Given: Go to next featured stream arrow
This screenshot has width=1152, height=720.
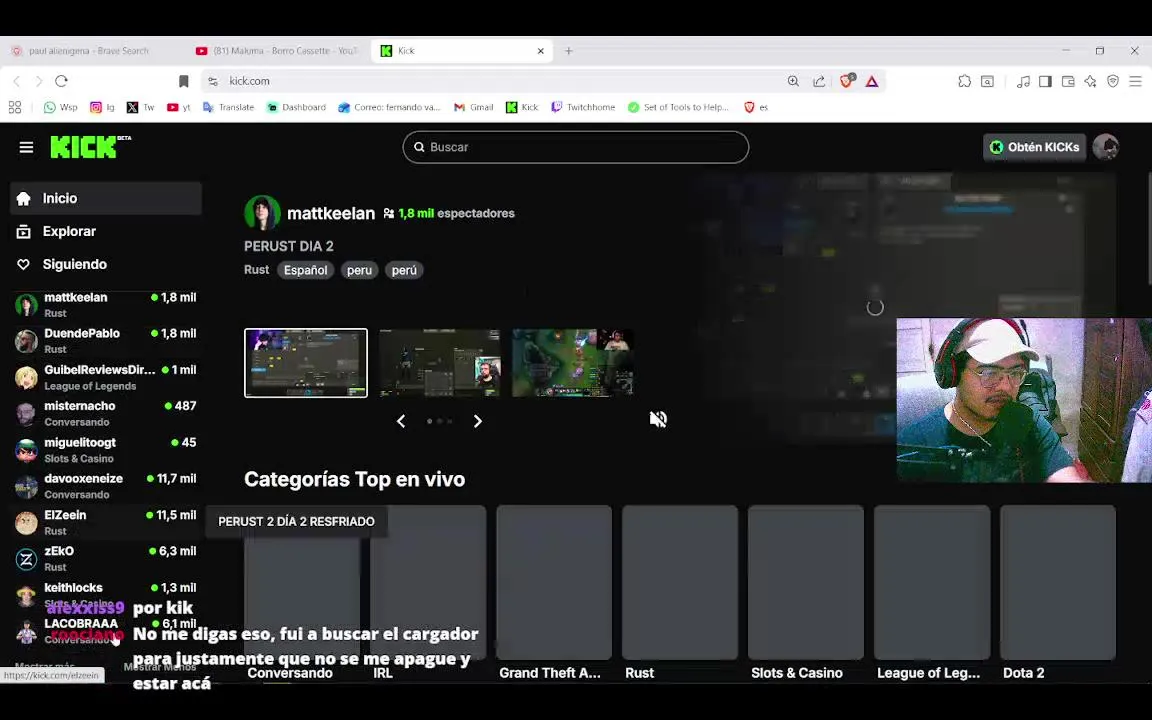Looking at the screenshot, I should [478, 421].
